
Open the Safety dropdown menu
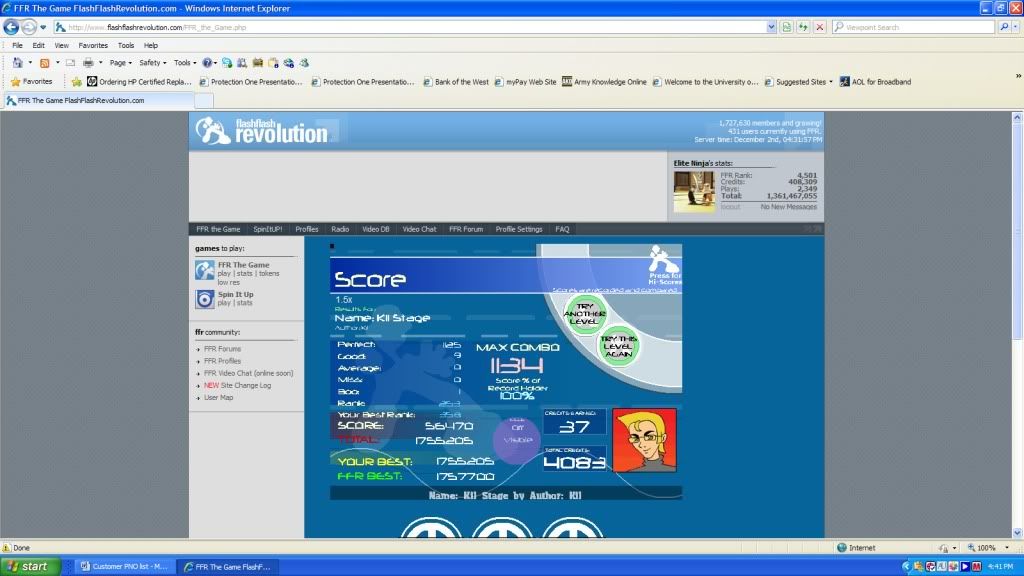click(152, 63)
